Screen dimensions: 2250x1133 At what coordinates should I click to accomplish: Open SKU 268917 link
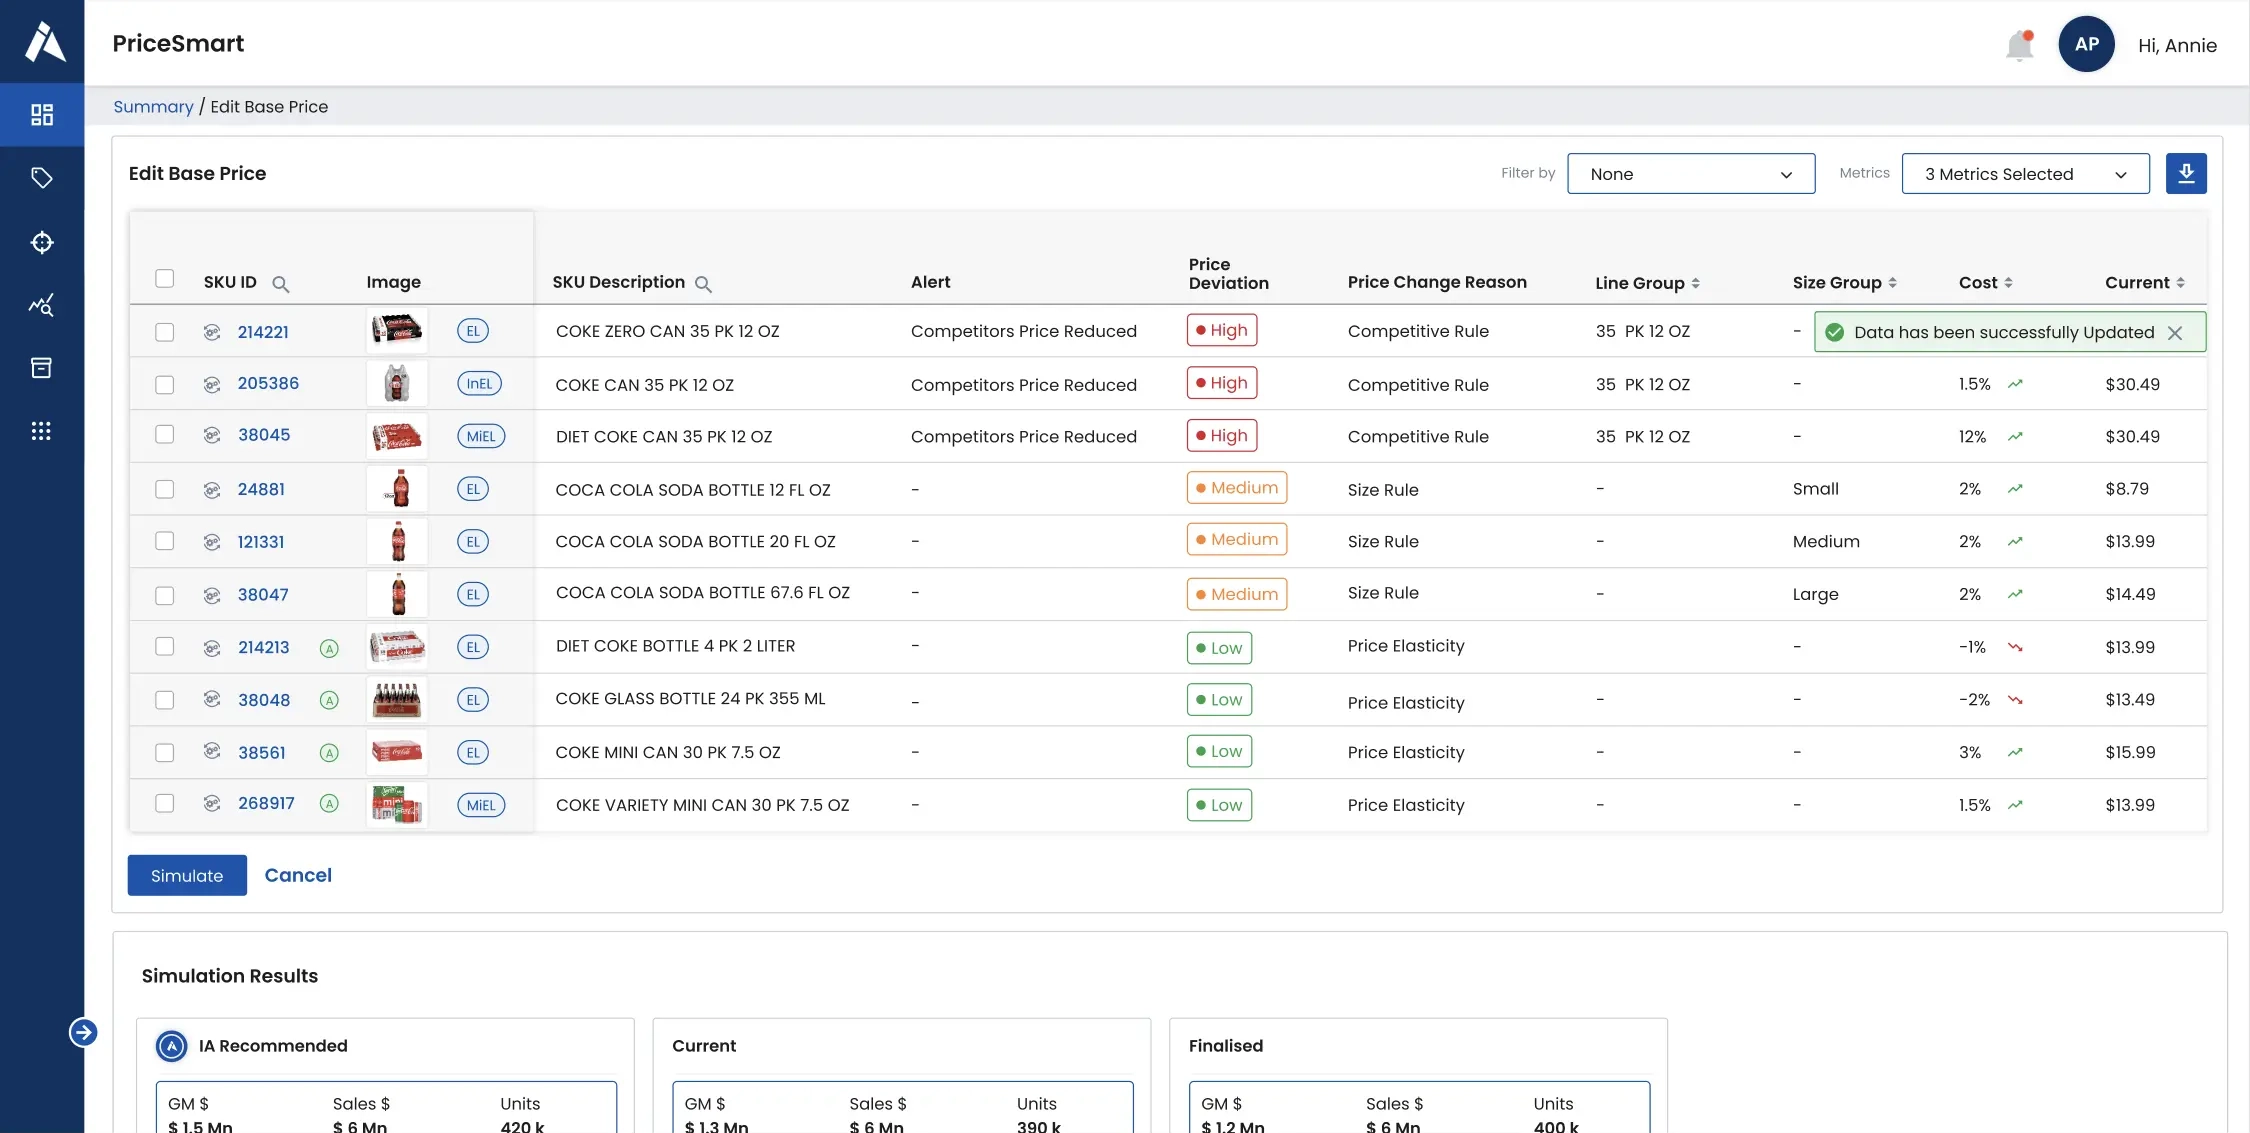click(x=266, y=803)
